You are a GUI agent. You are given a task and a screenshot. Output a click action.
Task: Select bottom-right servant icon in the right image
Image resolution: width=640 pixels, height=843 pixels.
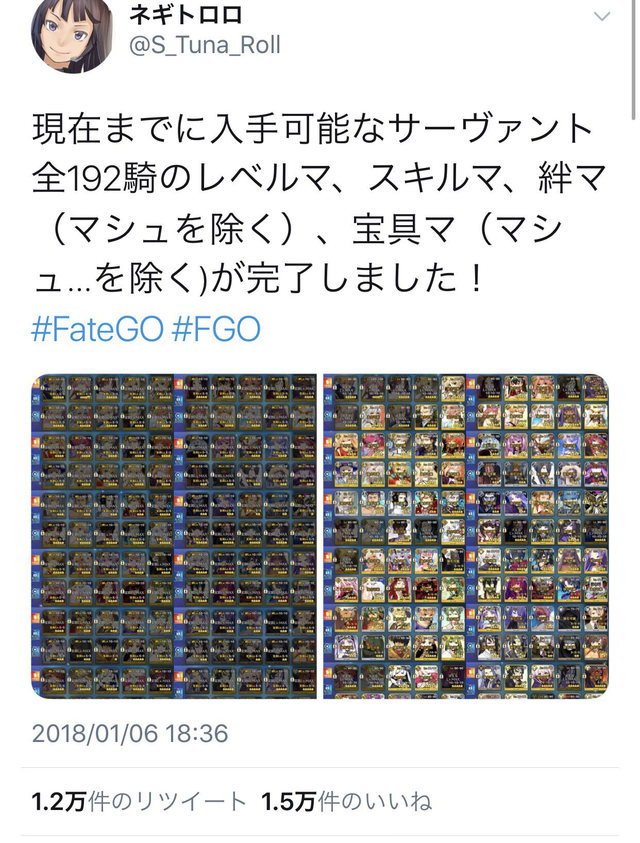595,677
